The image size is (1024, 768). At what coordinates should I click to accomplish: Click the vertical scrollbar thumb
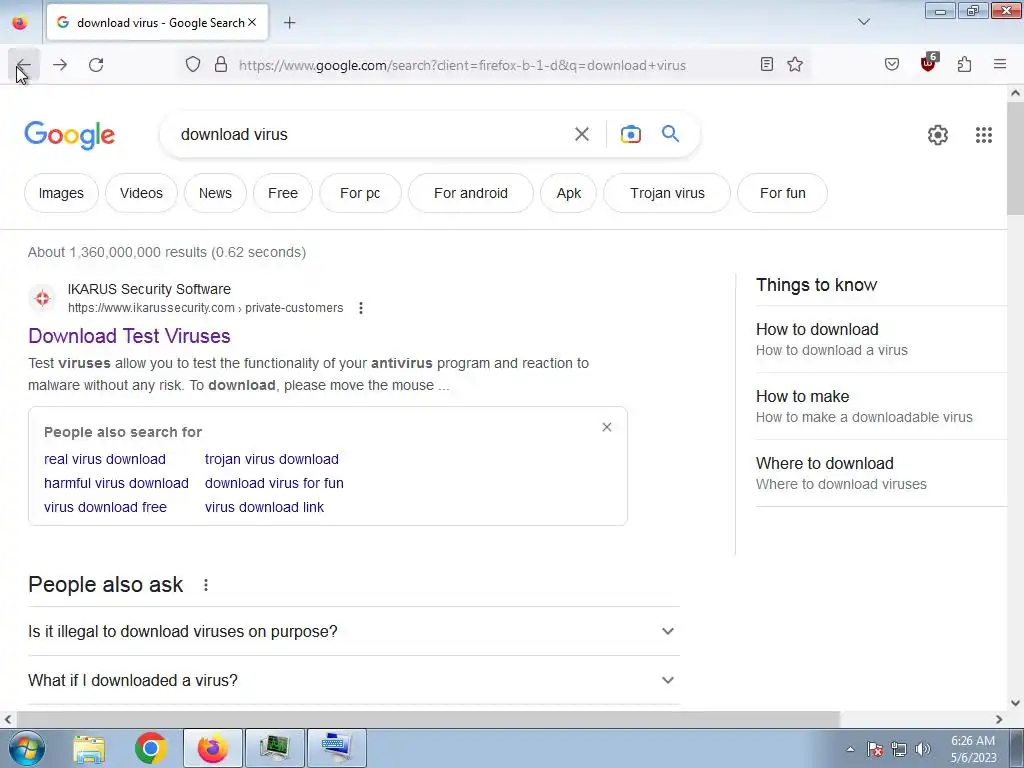(x=1015, y=159)
